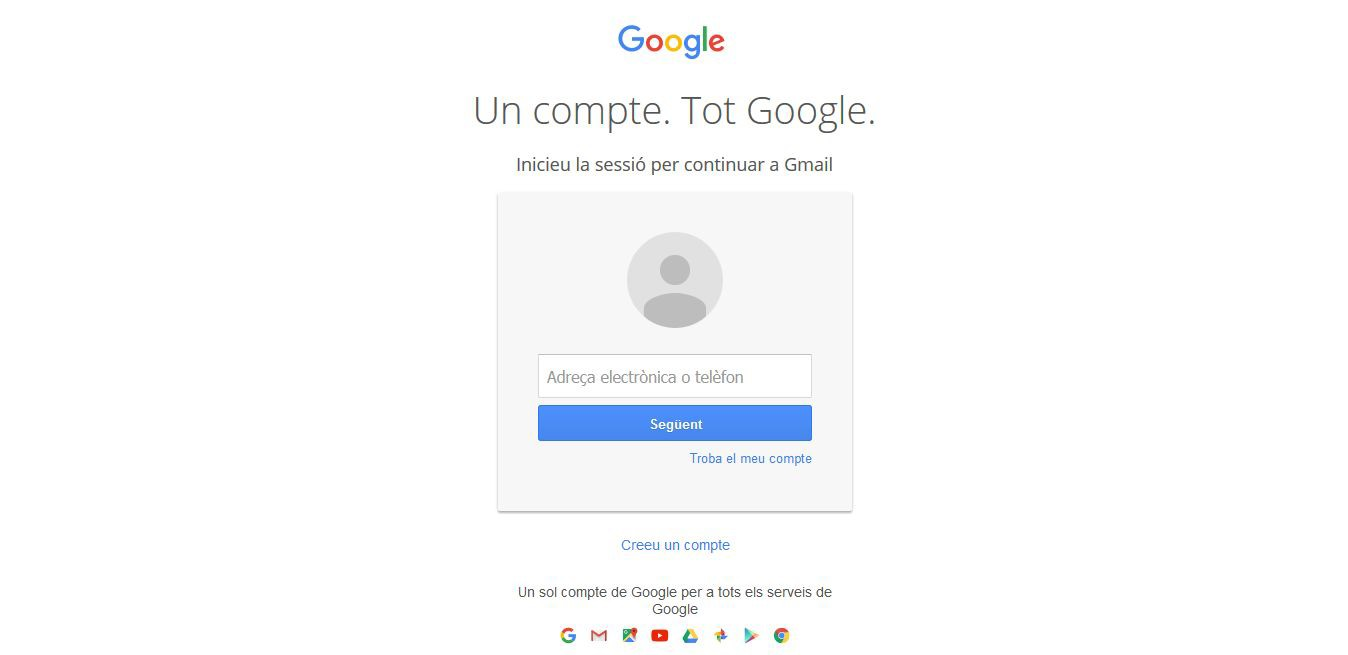1348x655 pixels.
Task: Focus the 'Adreça electrònica o telèfon' field
Action: [x=675, y=376]
